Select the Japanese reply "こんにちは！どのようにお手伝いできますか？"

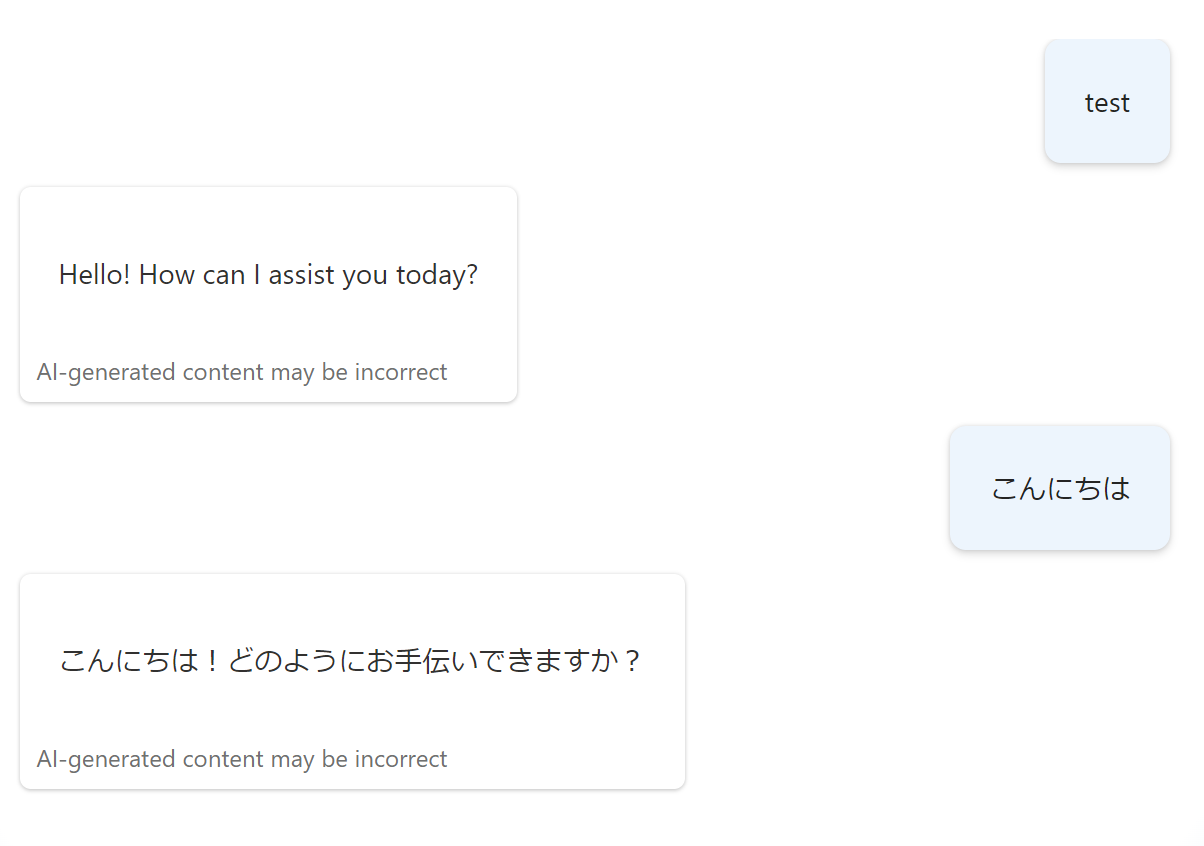[x=350, y=662]
